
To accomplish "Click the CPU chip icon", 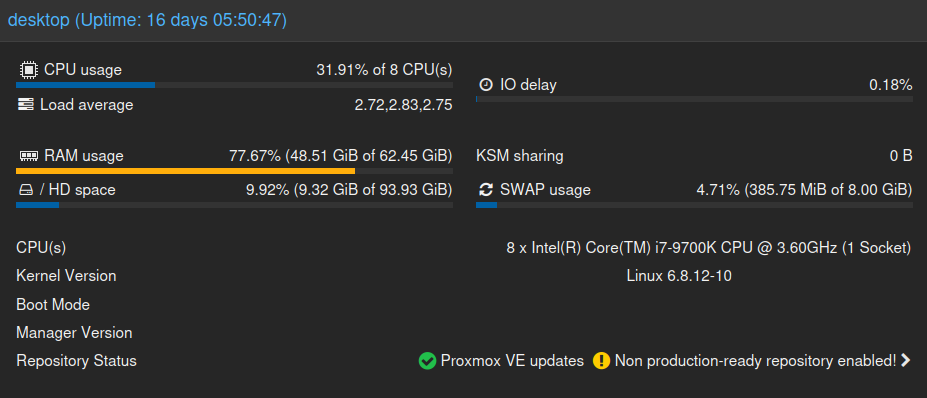I will 28,70.
